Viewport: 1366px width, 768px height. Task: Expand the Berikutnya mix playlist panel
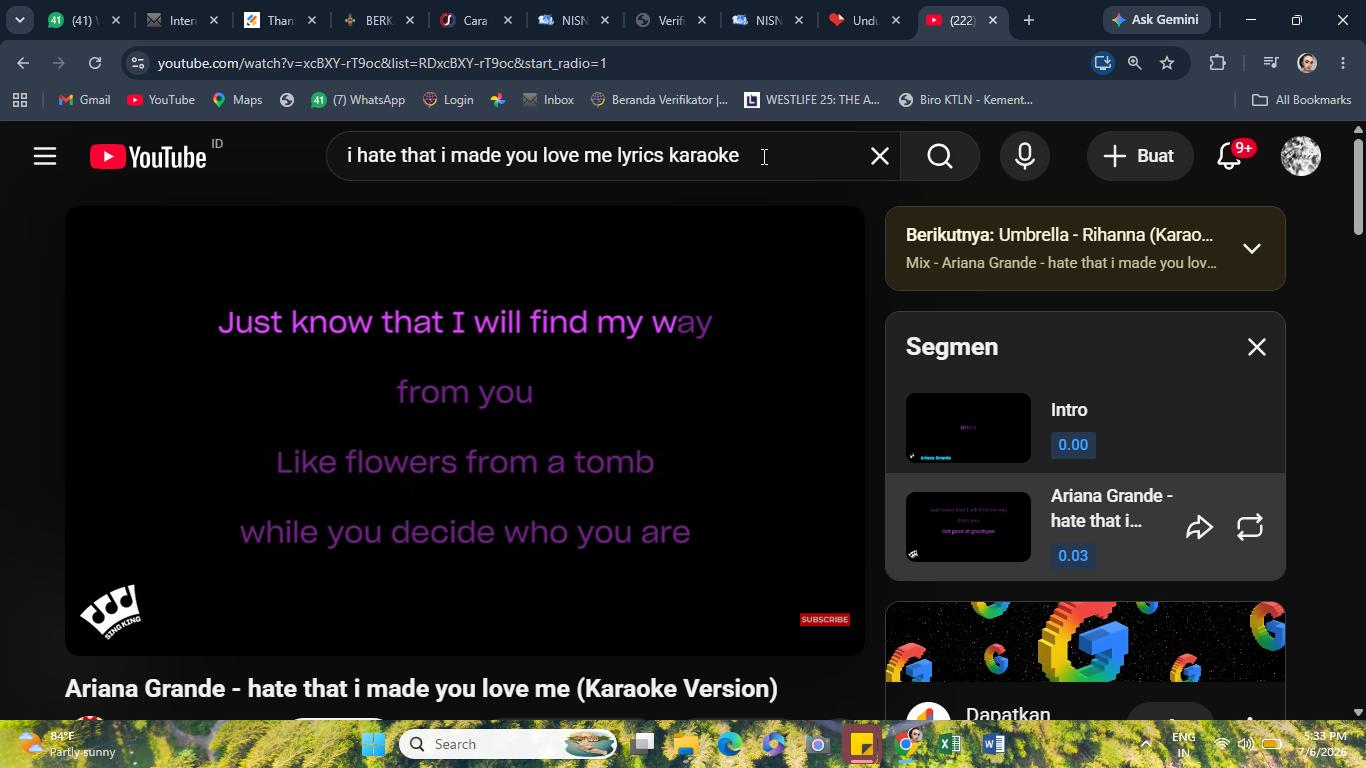(1251, 248)
